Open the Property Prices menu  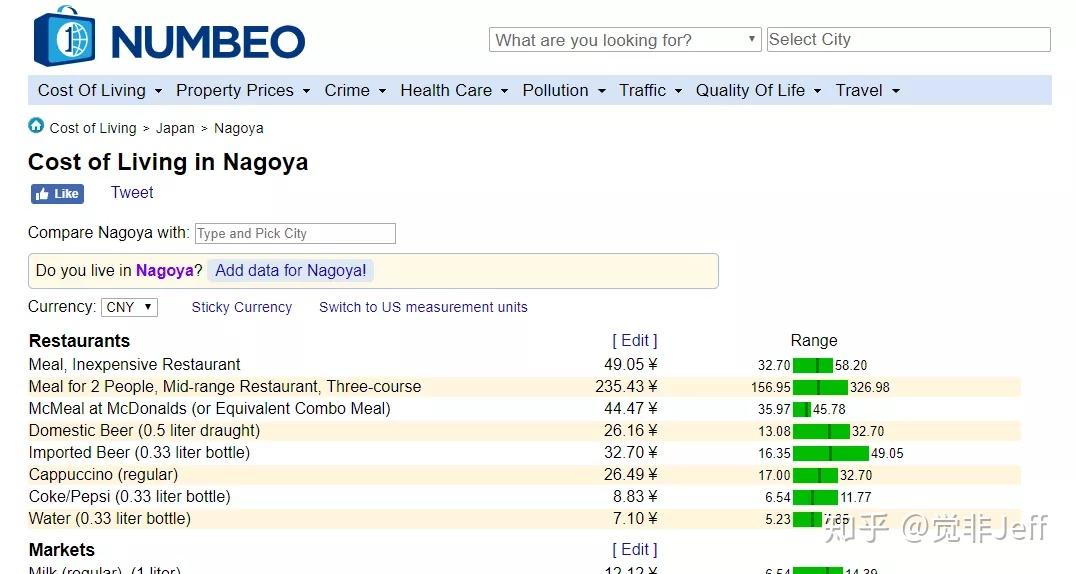(242, 90)
